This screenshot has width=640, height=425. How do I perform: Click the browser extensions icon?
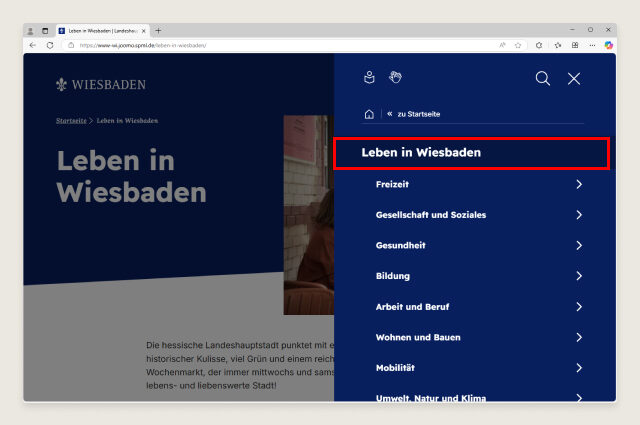[539, 45]
